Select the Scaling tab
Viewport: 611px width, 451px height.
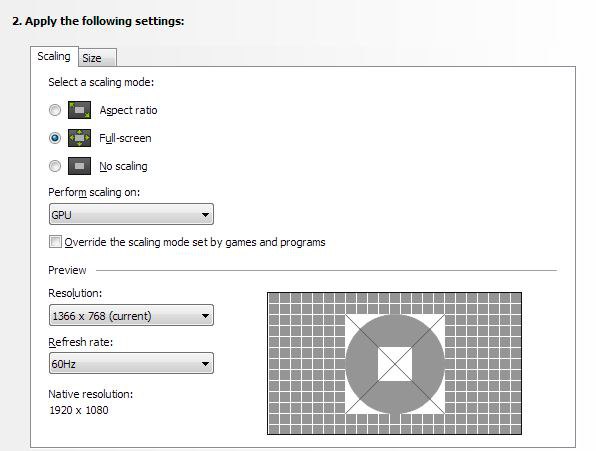click(54, 57)
